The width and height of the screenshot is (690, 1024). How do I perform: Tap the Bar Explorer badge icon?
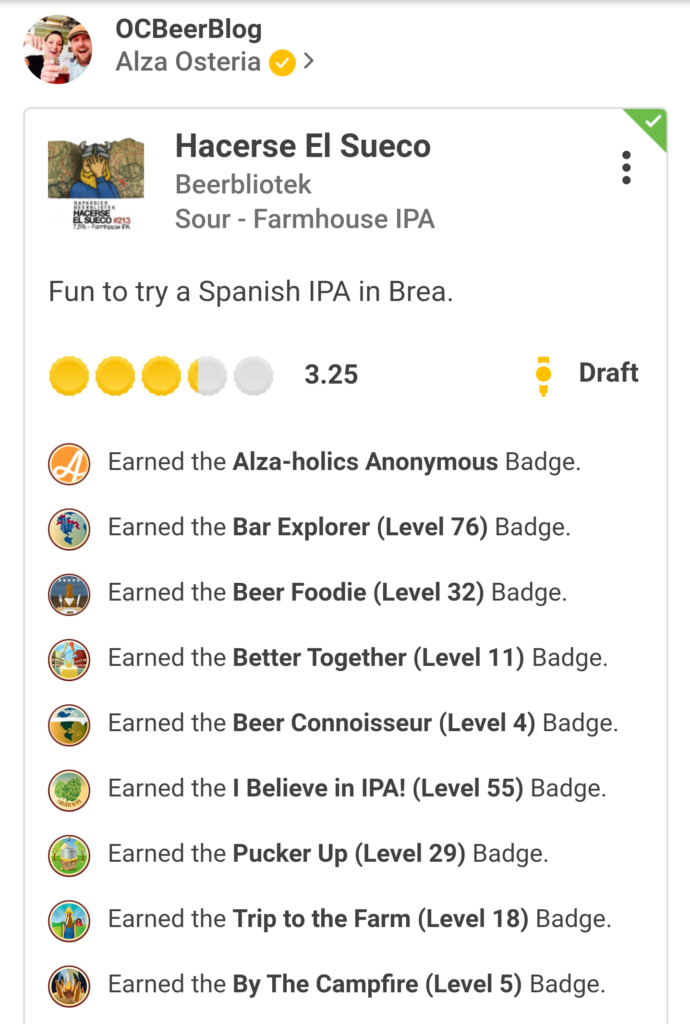(69, 528)
